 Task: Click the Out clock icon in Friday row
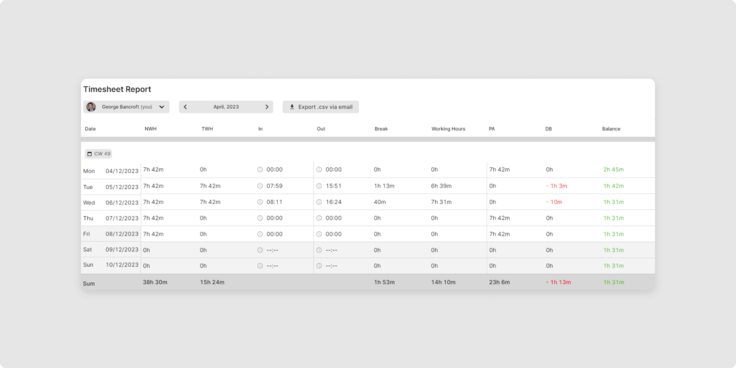(319, 234)
